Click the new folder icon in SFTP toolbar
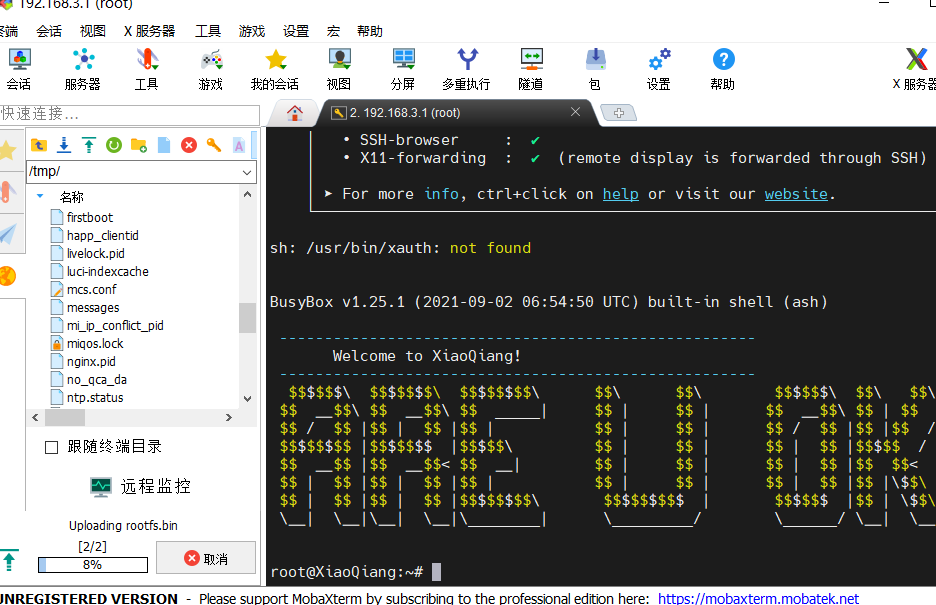This screenshot has height=605, width=936. coord(139,146)
